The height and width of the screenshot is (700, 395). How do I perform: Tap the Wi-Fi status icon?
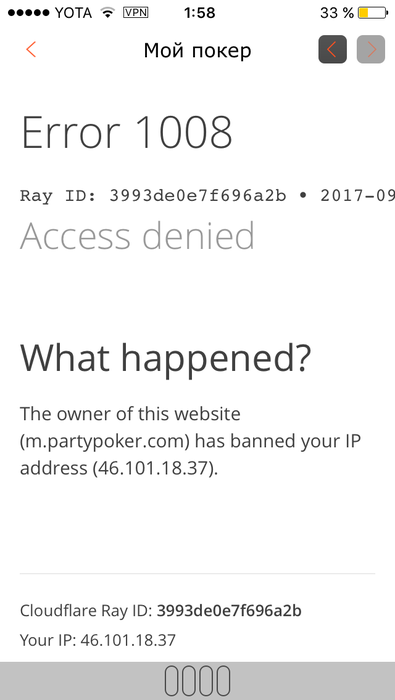coord(108,13)
